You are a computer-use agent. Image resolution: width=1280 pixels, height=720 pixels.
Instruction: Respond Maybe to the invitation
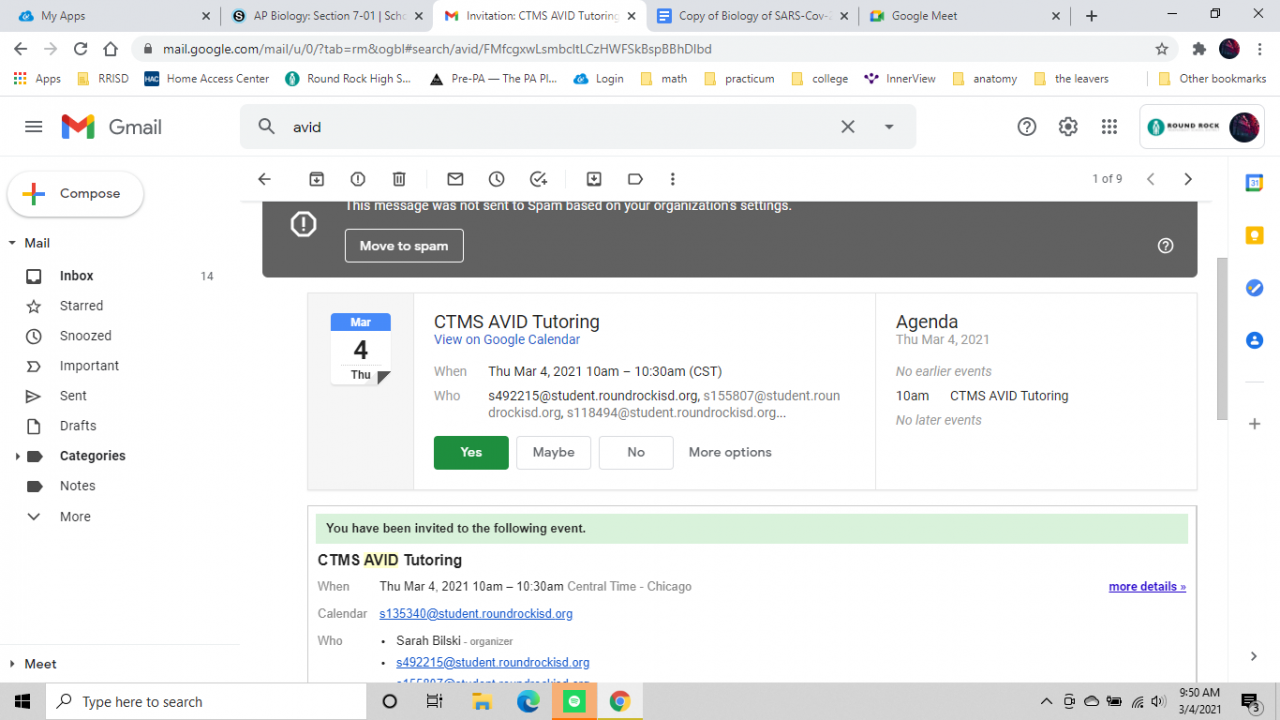pos(553,452)
